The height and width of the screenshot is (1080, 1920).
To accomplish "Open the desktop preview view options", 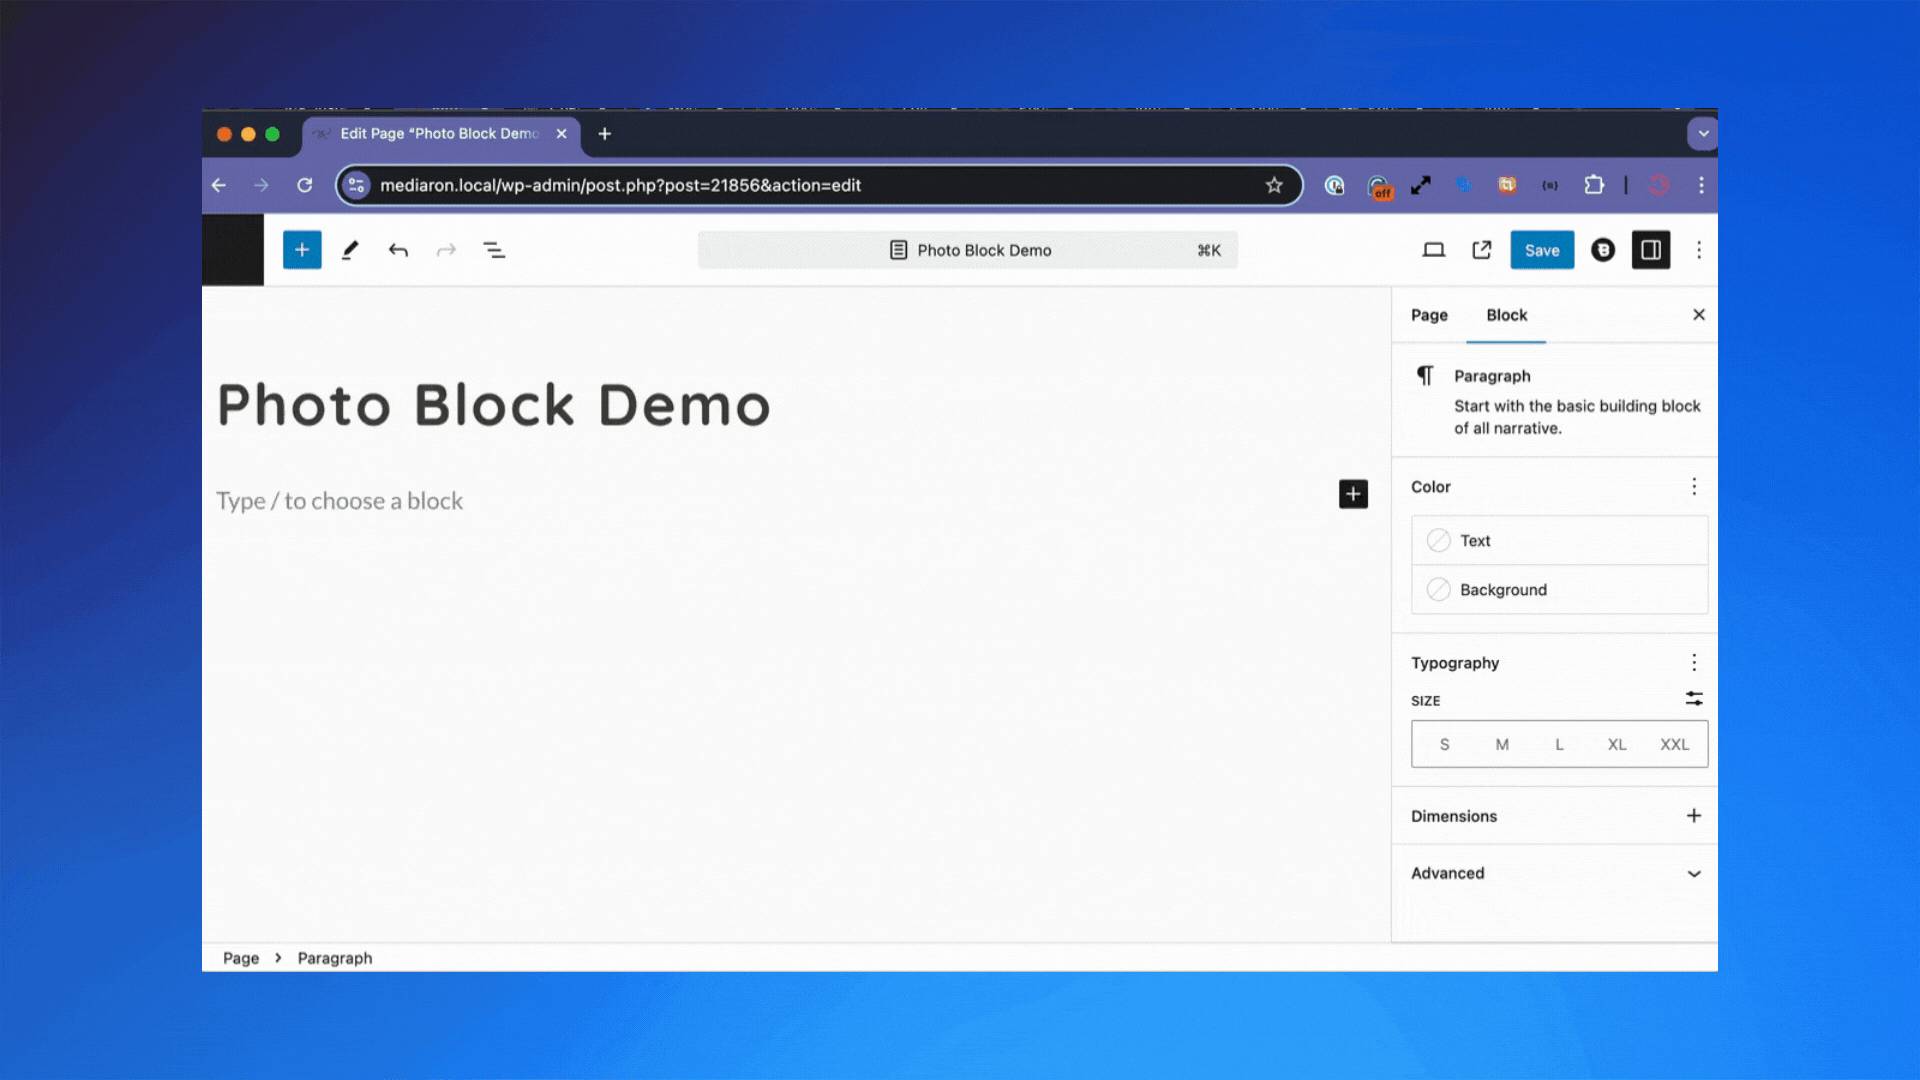I will point(1434,250).
